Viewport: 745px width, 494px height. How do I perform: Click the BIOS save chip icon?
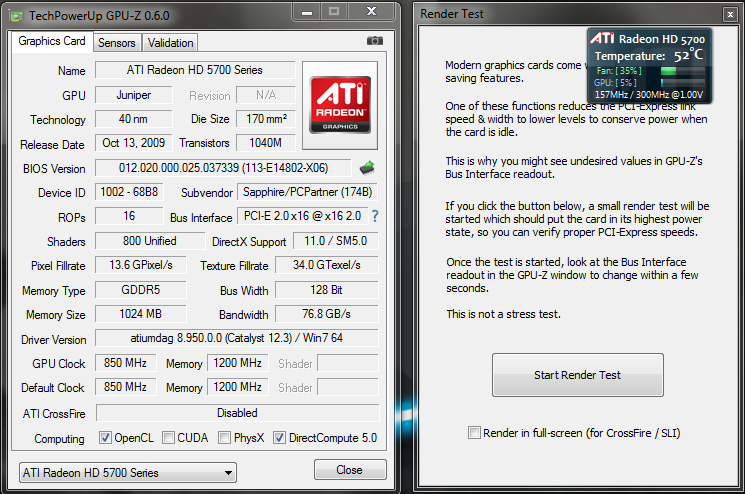click(x=367, y=168)
